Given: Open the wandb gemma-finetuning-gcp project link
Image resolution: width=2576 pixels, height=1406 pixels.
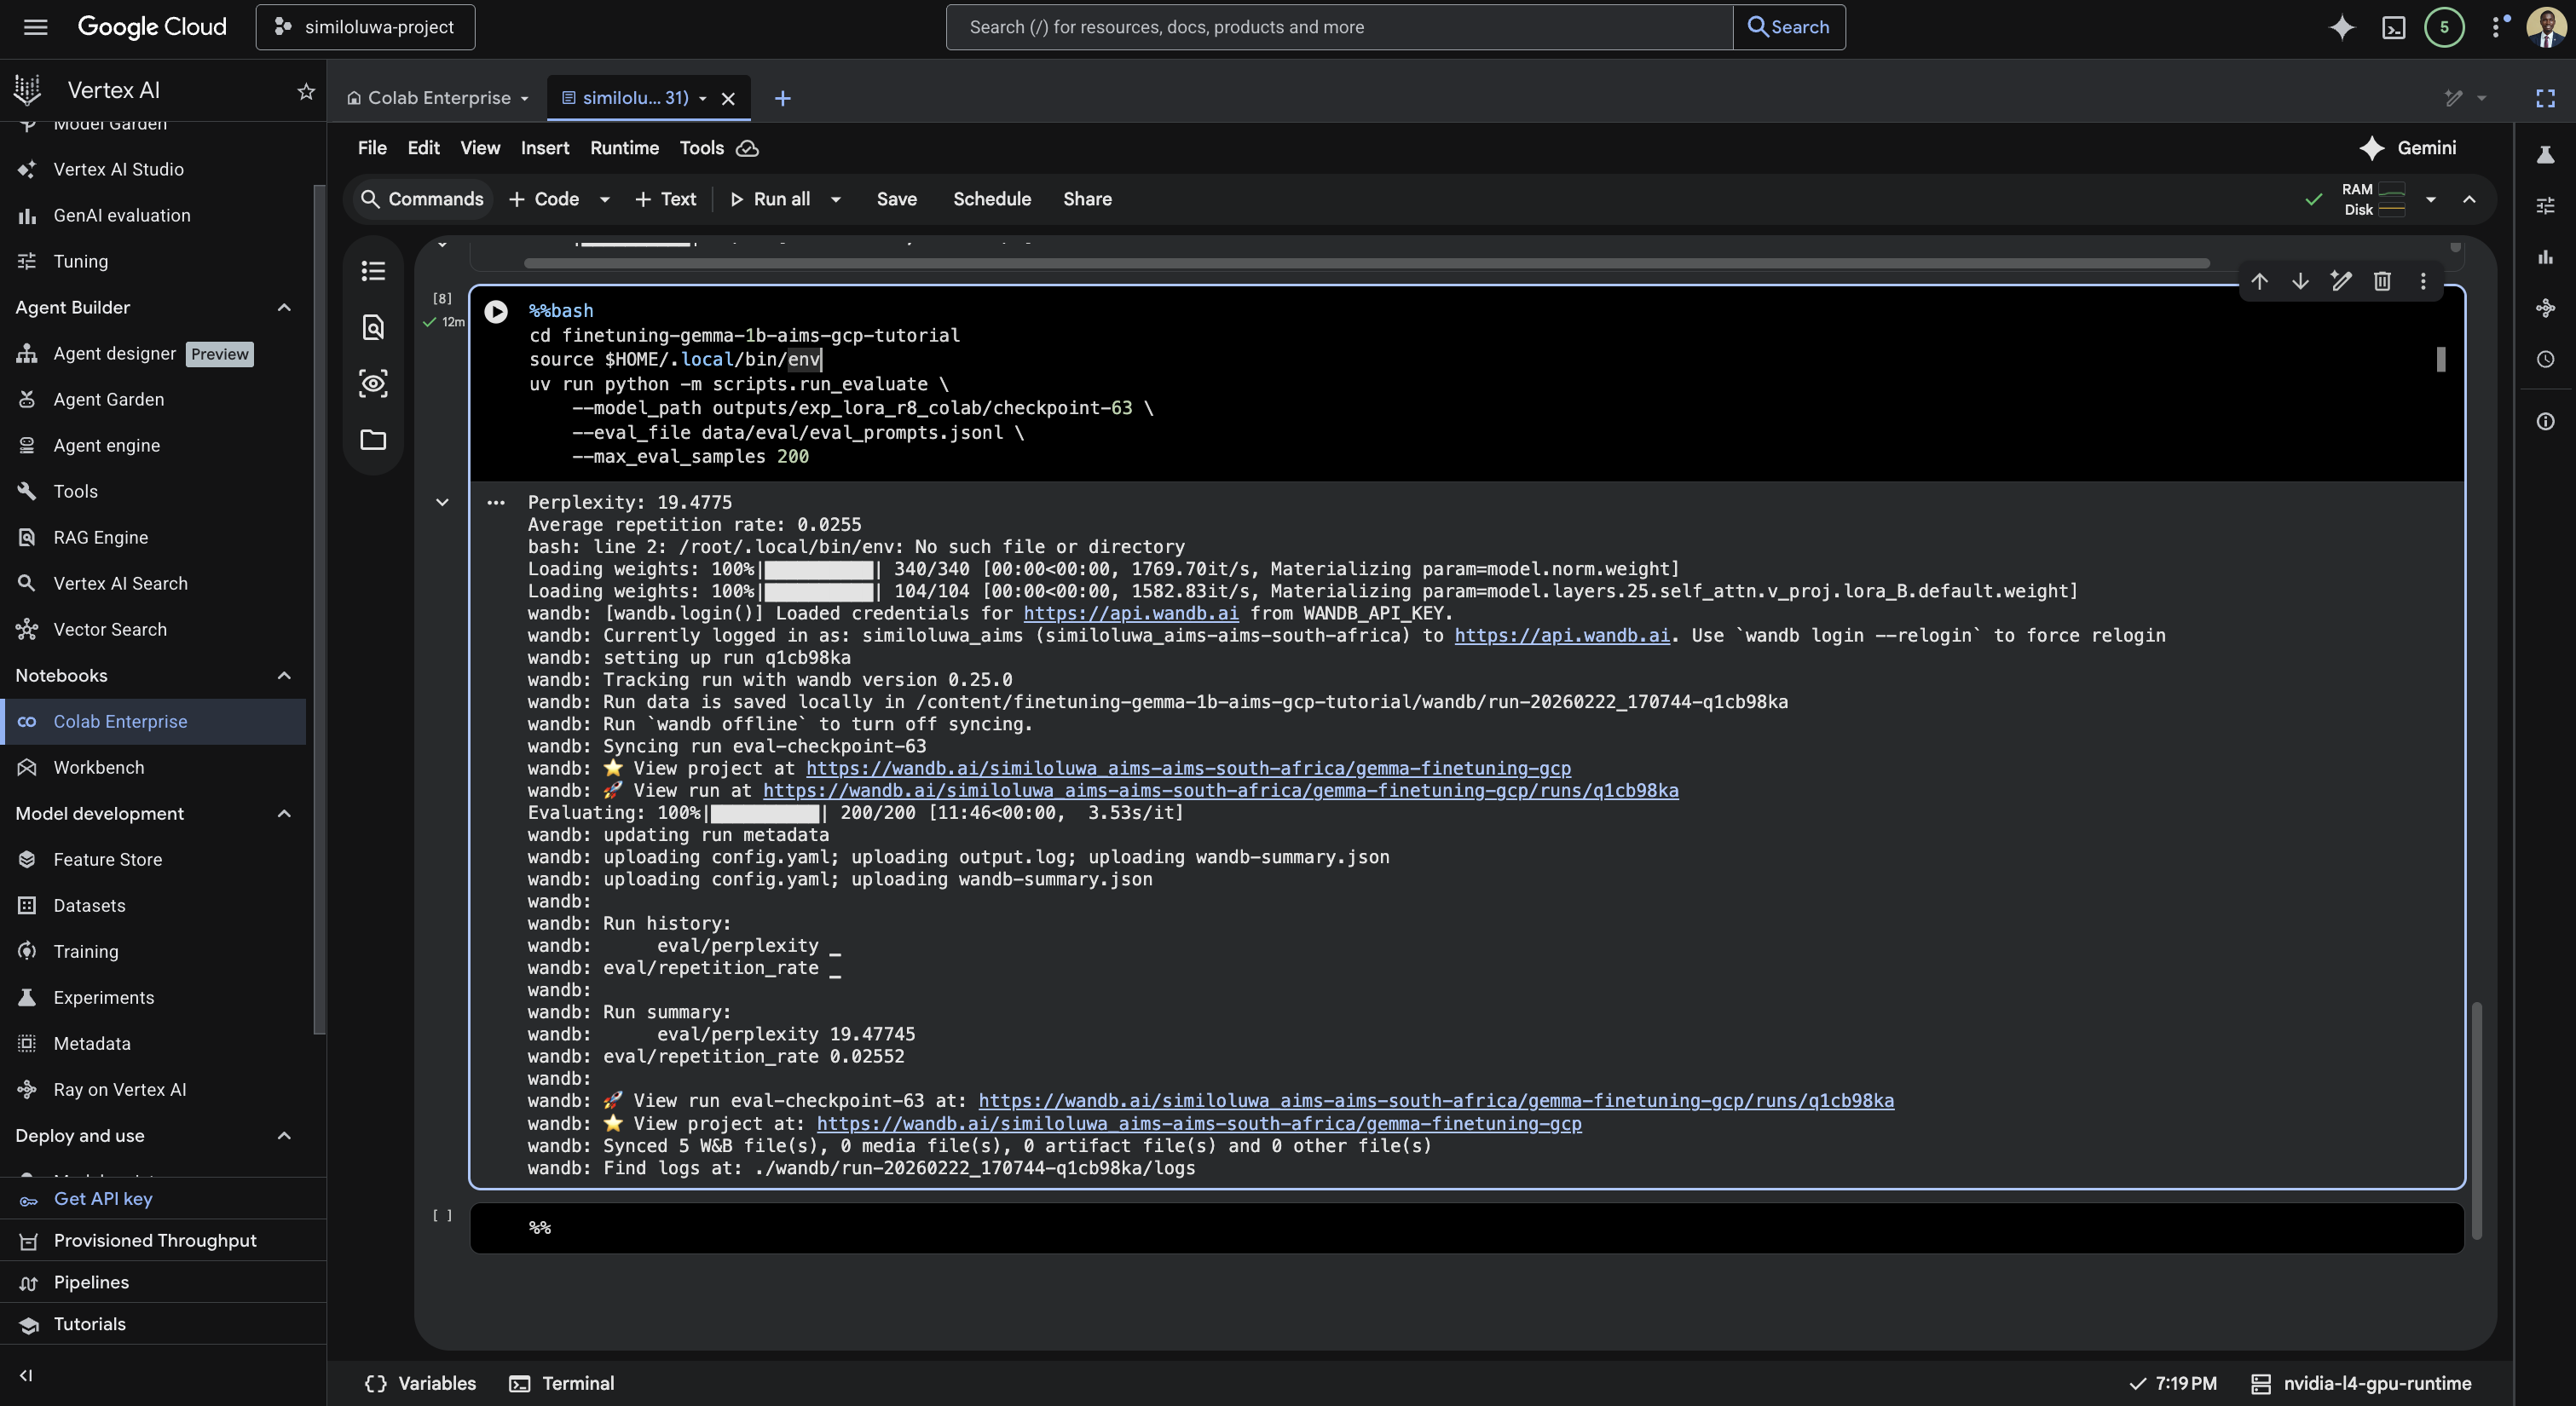Looking at the screenshot, I should coord(1188,768).
